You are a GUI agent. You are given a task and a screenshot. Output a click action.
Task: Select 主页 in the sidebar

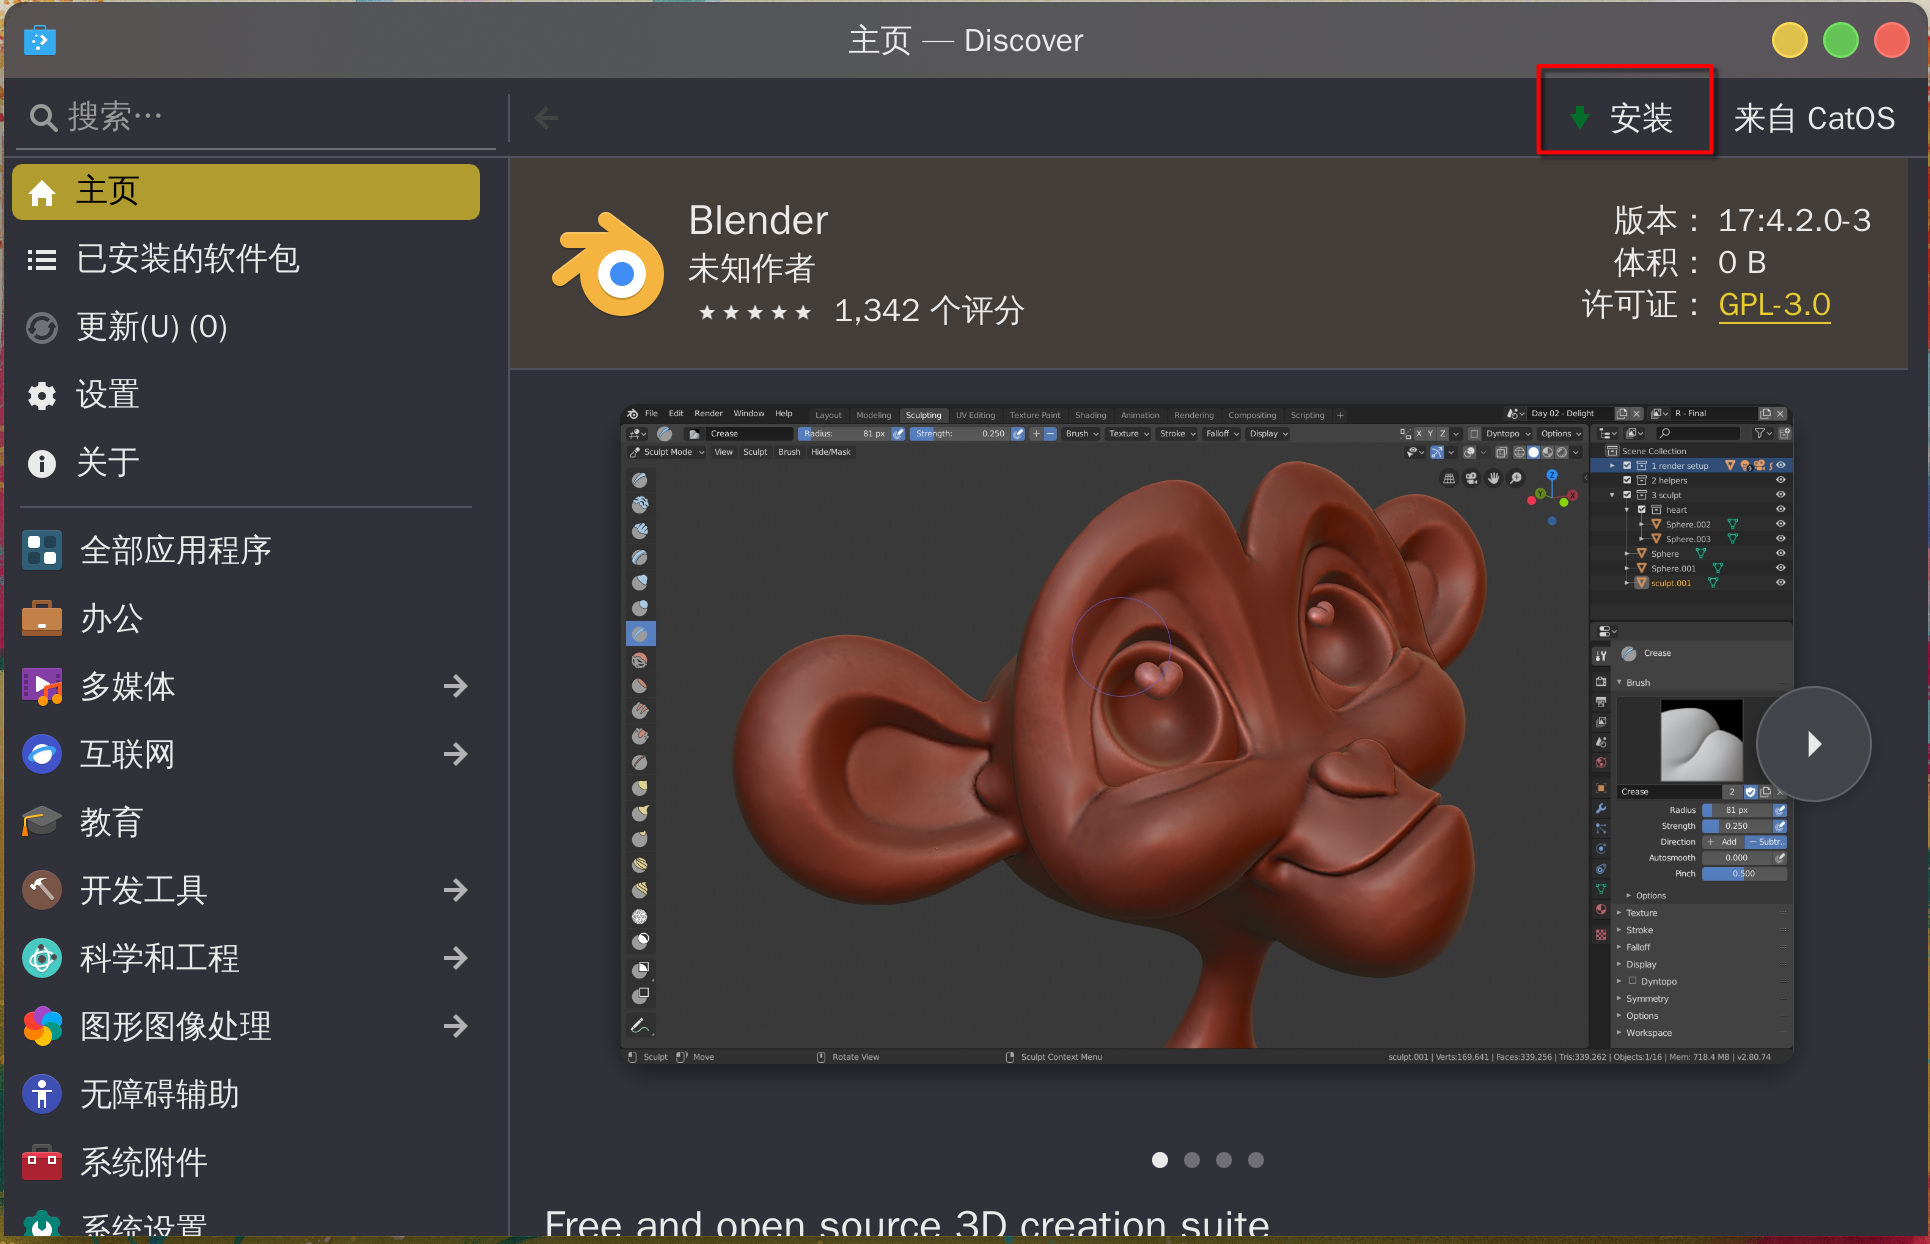(246, 191)
